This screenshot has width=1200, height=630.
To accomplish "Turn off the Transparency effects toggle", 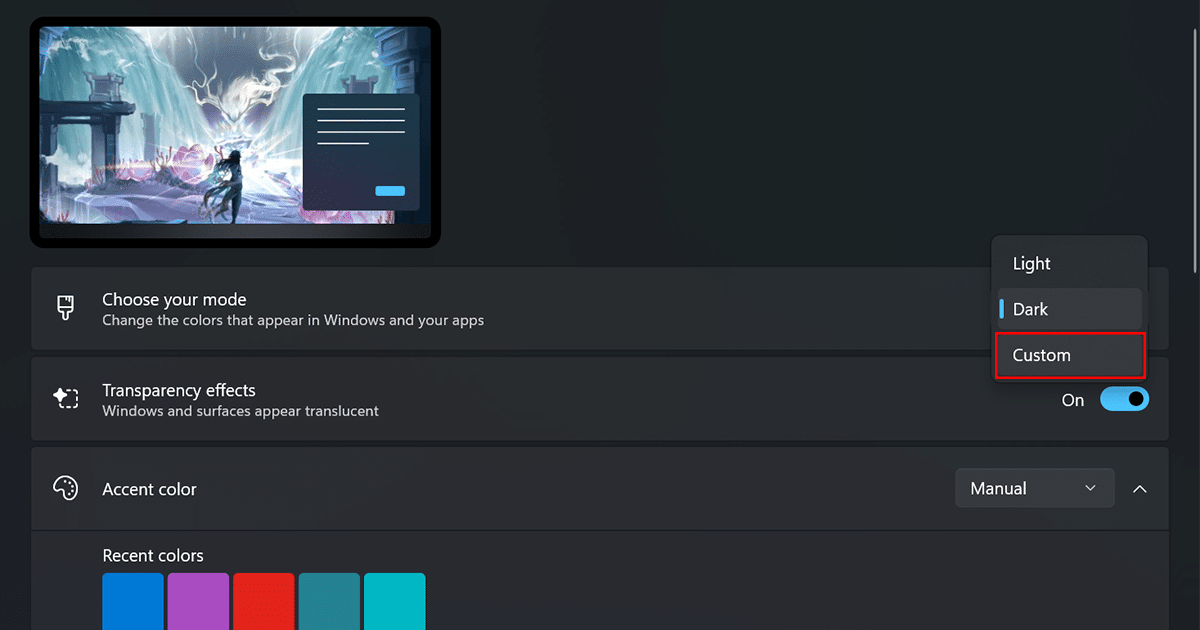I will [x=1124, y=399].
